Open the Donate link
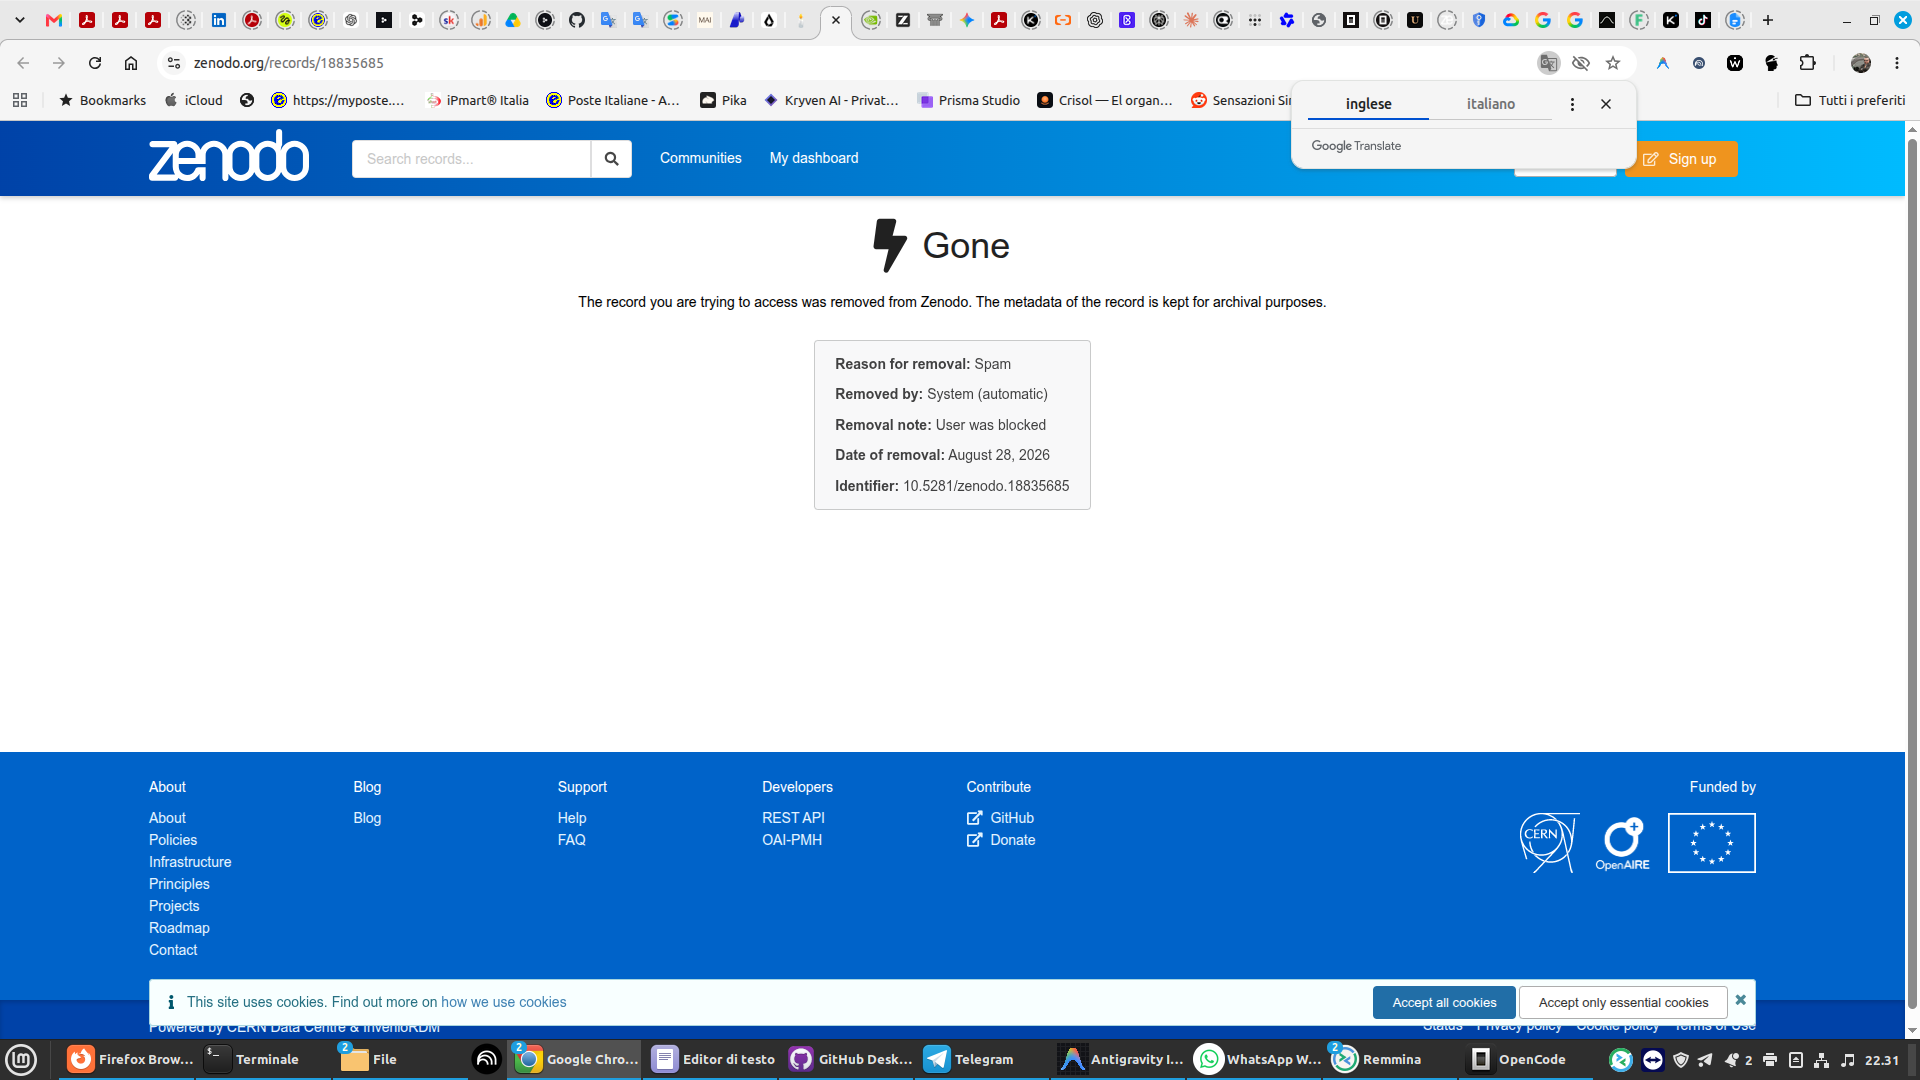Image resolution: width=1920 pixels, height=1080 pixels. pyautogui.click(x=1001, y=840)
